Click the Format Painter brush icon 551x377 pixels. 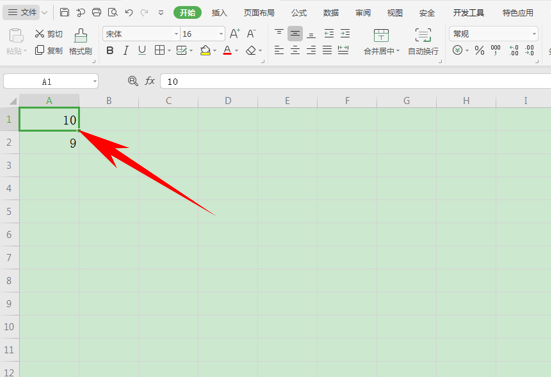click(80, 36)
